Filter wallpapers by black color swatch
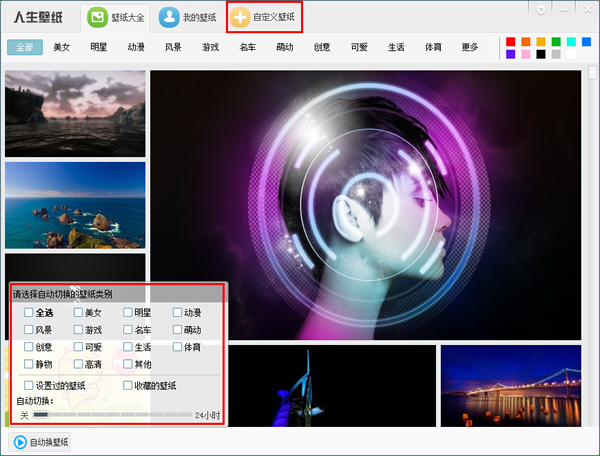This screenshot has width=600, height=456. [x=541, y=54]
